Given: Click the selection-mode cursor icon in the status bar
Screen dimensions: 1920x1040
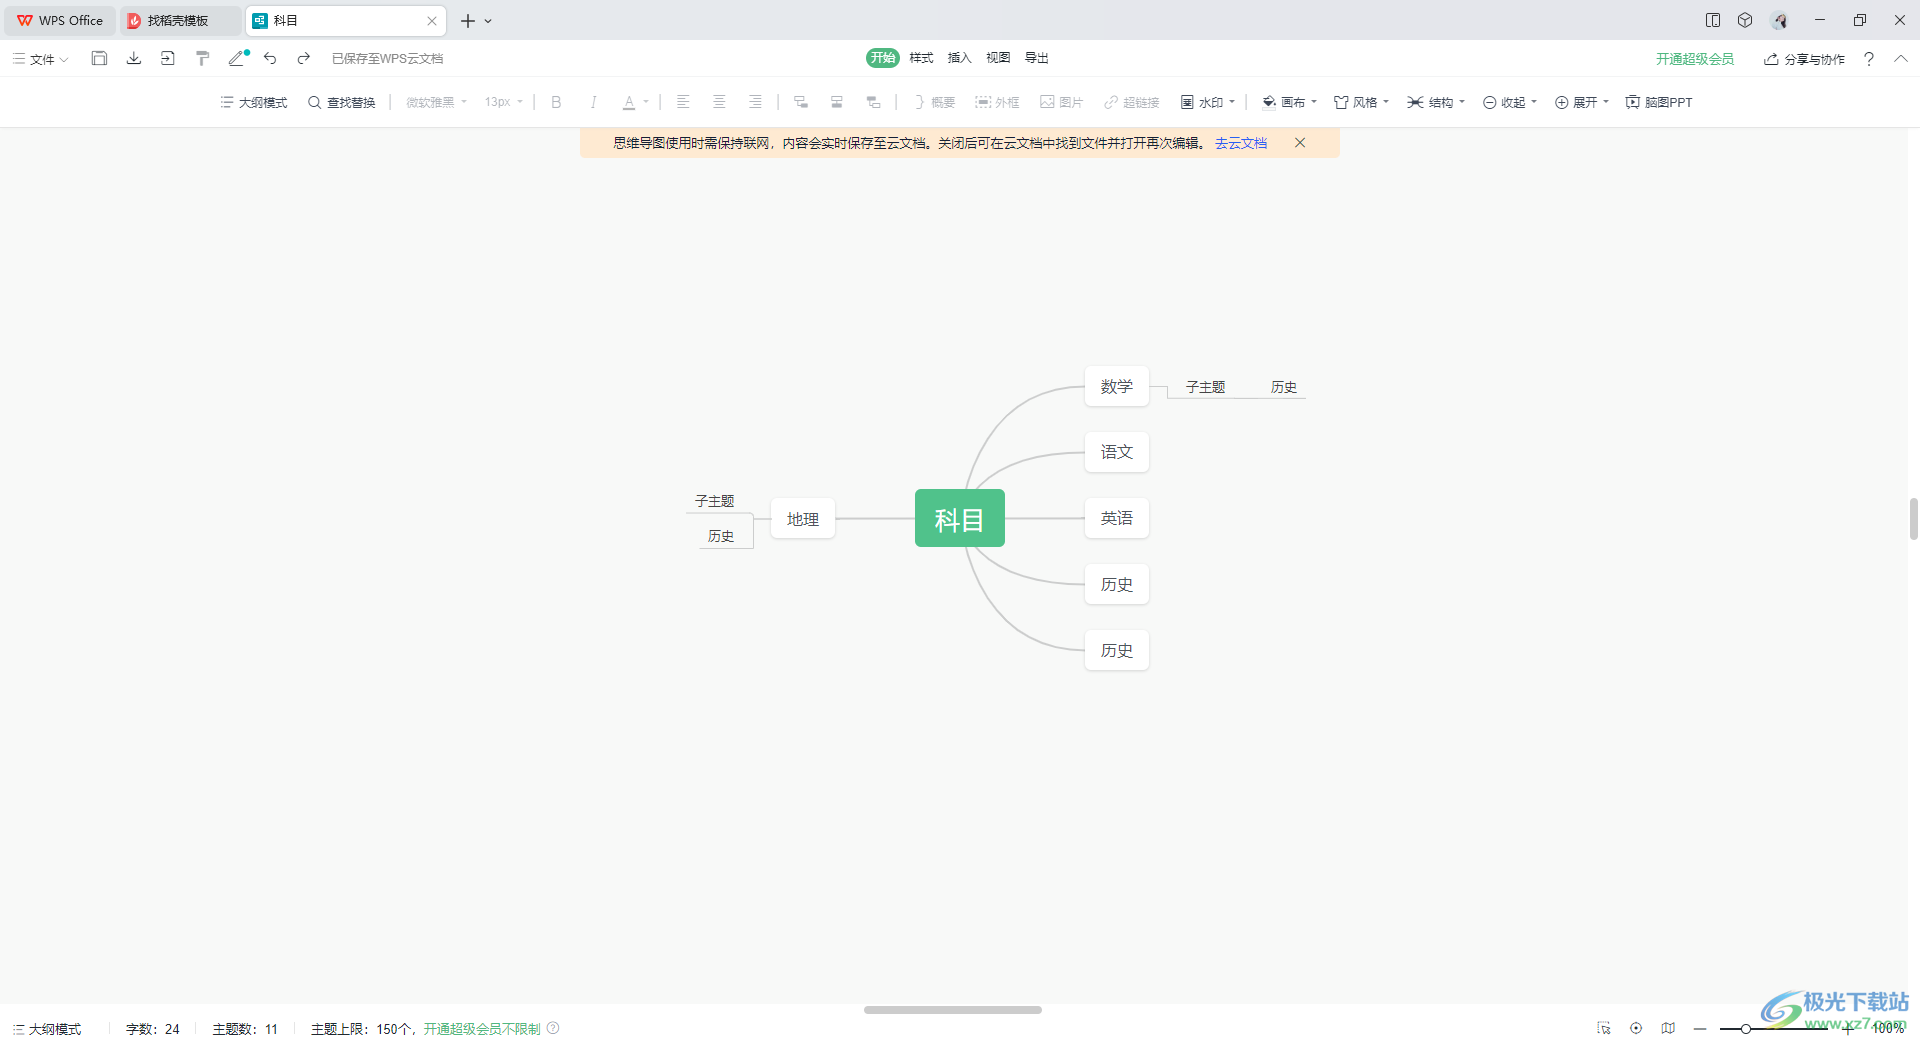Looking at the screenshot, I should click(x=1604, y=1028).
